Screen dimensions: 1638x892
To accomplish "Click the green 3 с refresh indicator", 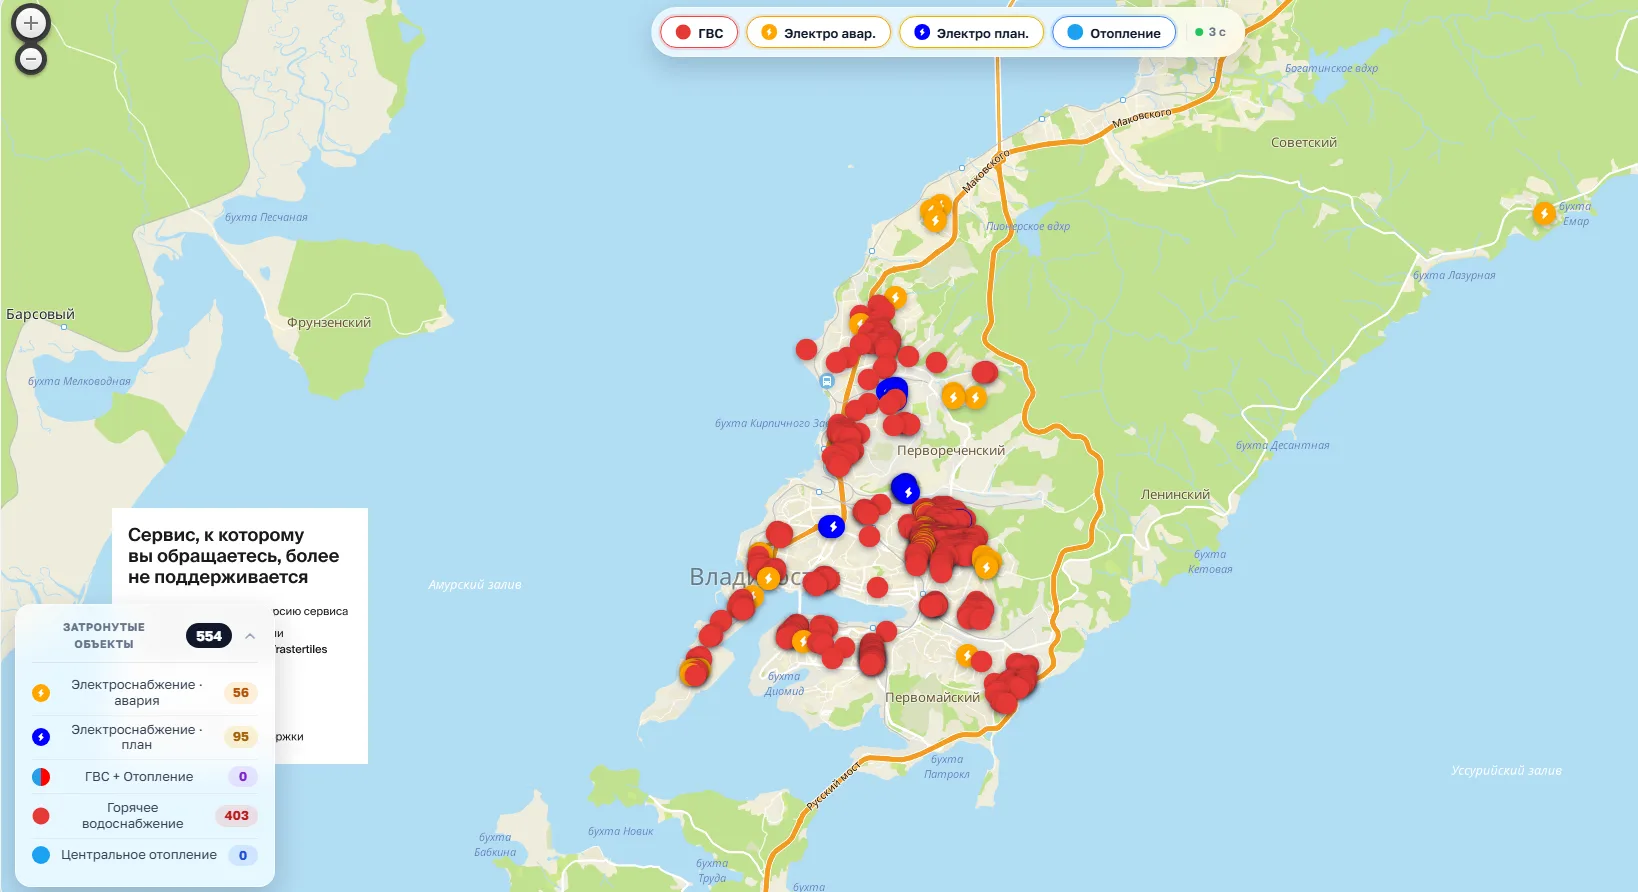I will [x=1210, y=32].
